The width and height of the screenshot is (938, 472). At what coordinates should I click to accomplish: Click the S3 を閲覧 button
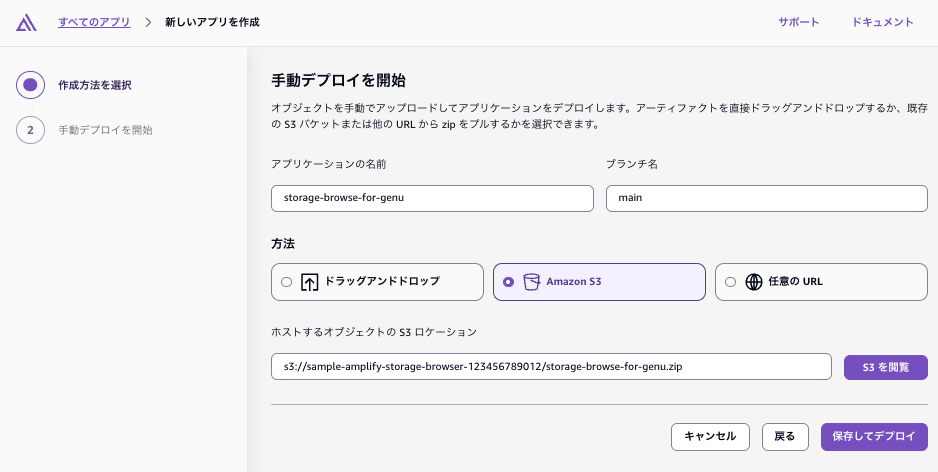coord(886,367)
